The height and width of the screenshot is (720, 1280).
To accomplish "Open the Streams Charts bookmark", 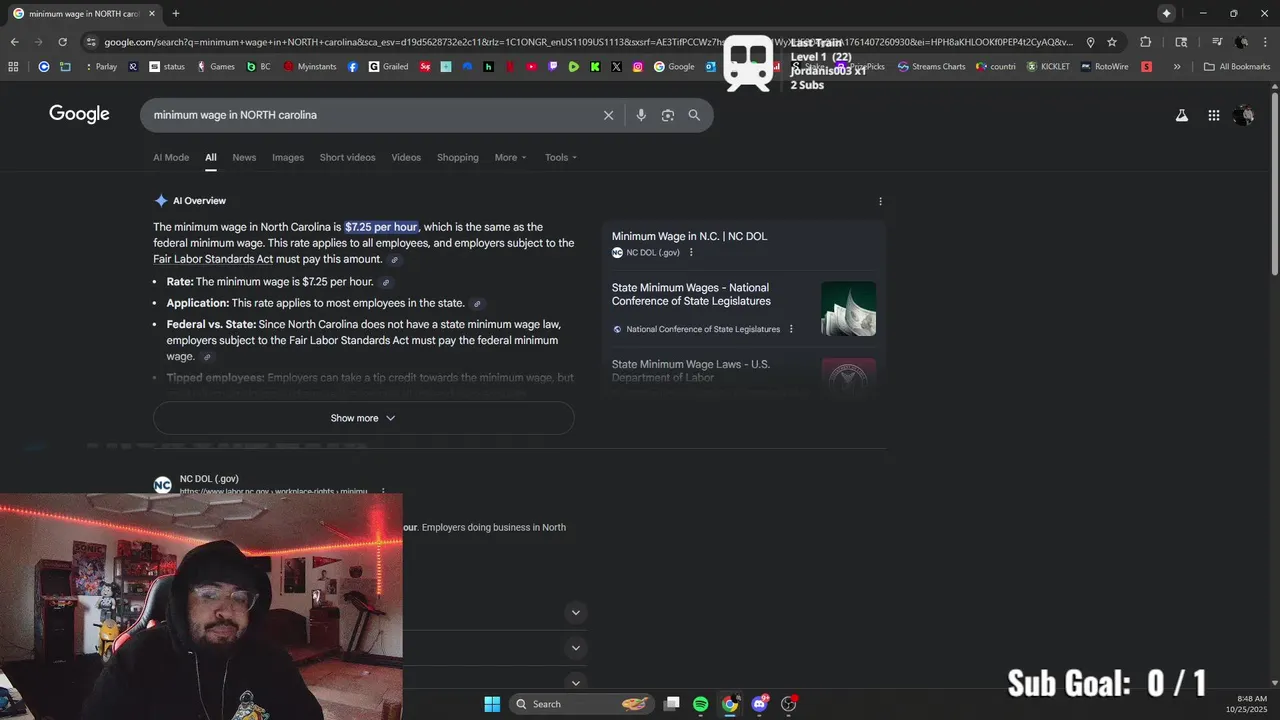I will tap(931, 67).
